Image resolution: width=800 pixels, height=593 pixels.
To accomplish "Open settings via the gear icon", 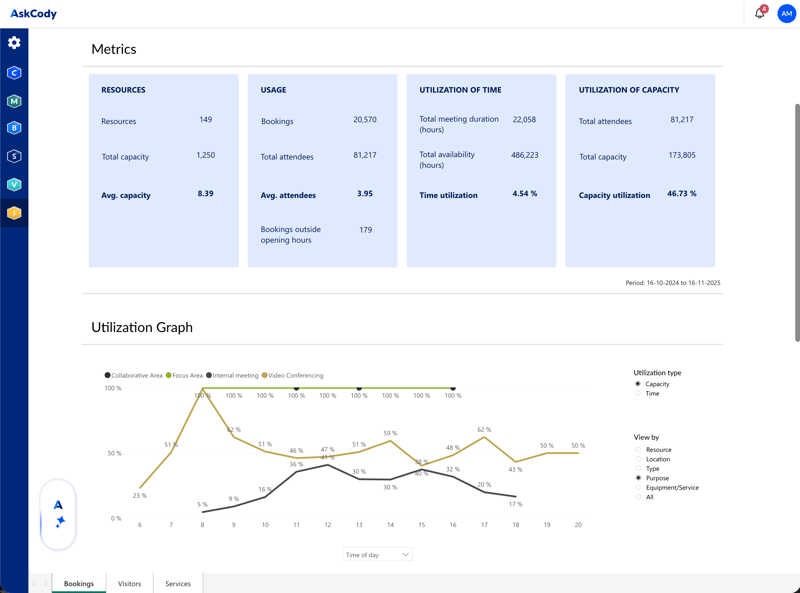I will coord(14,43).
